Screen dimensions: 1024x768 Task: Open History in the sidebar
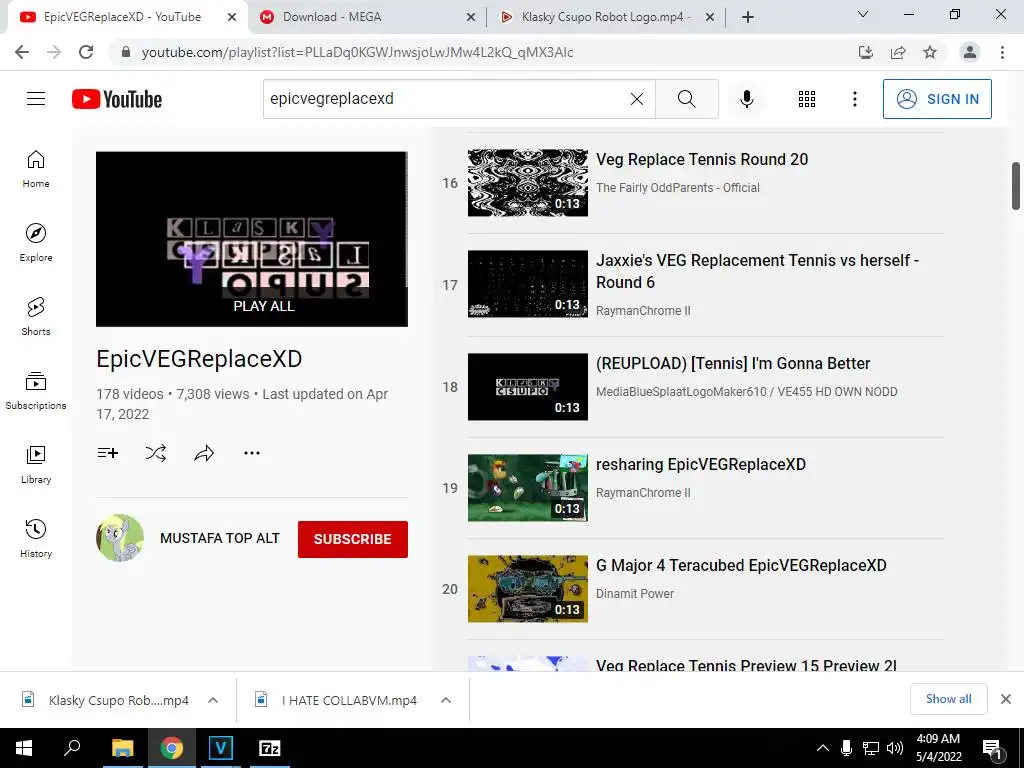pos(36,538)
